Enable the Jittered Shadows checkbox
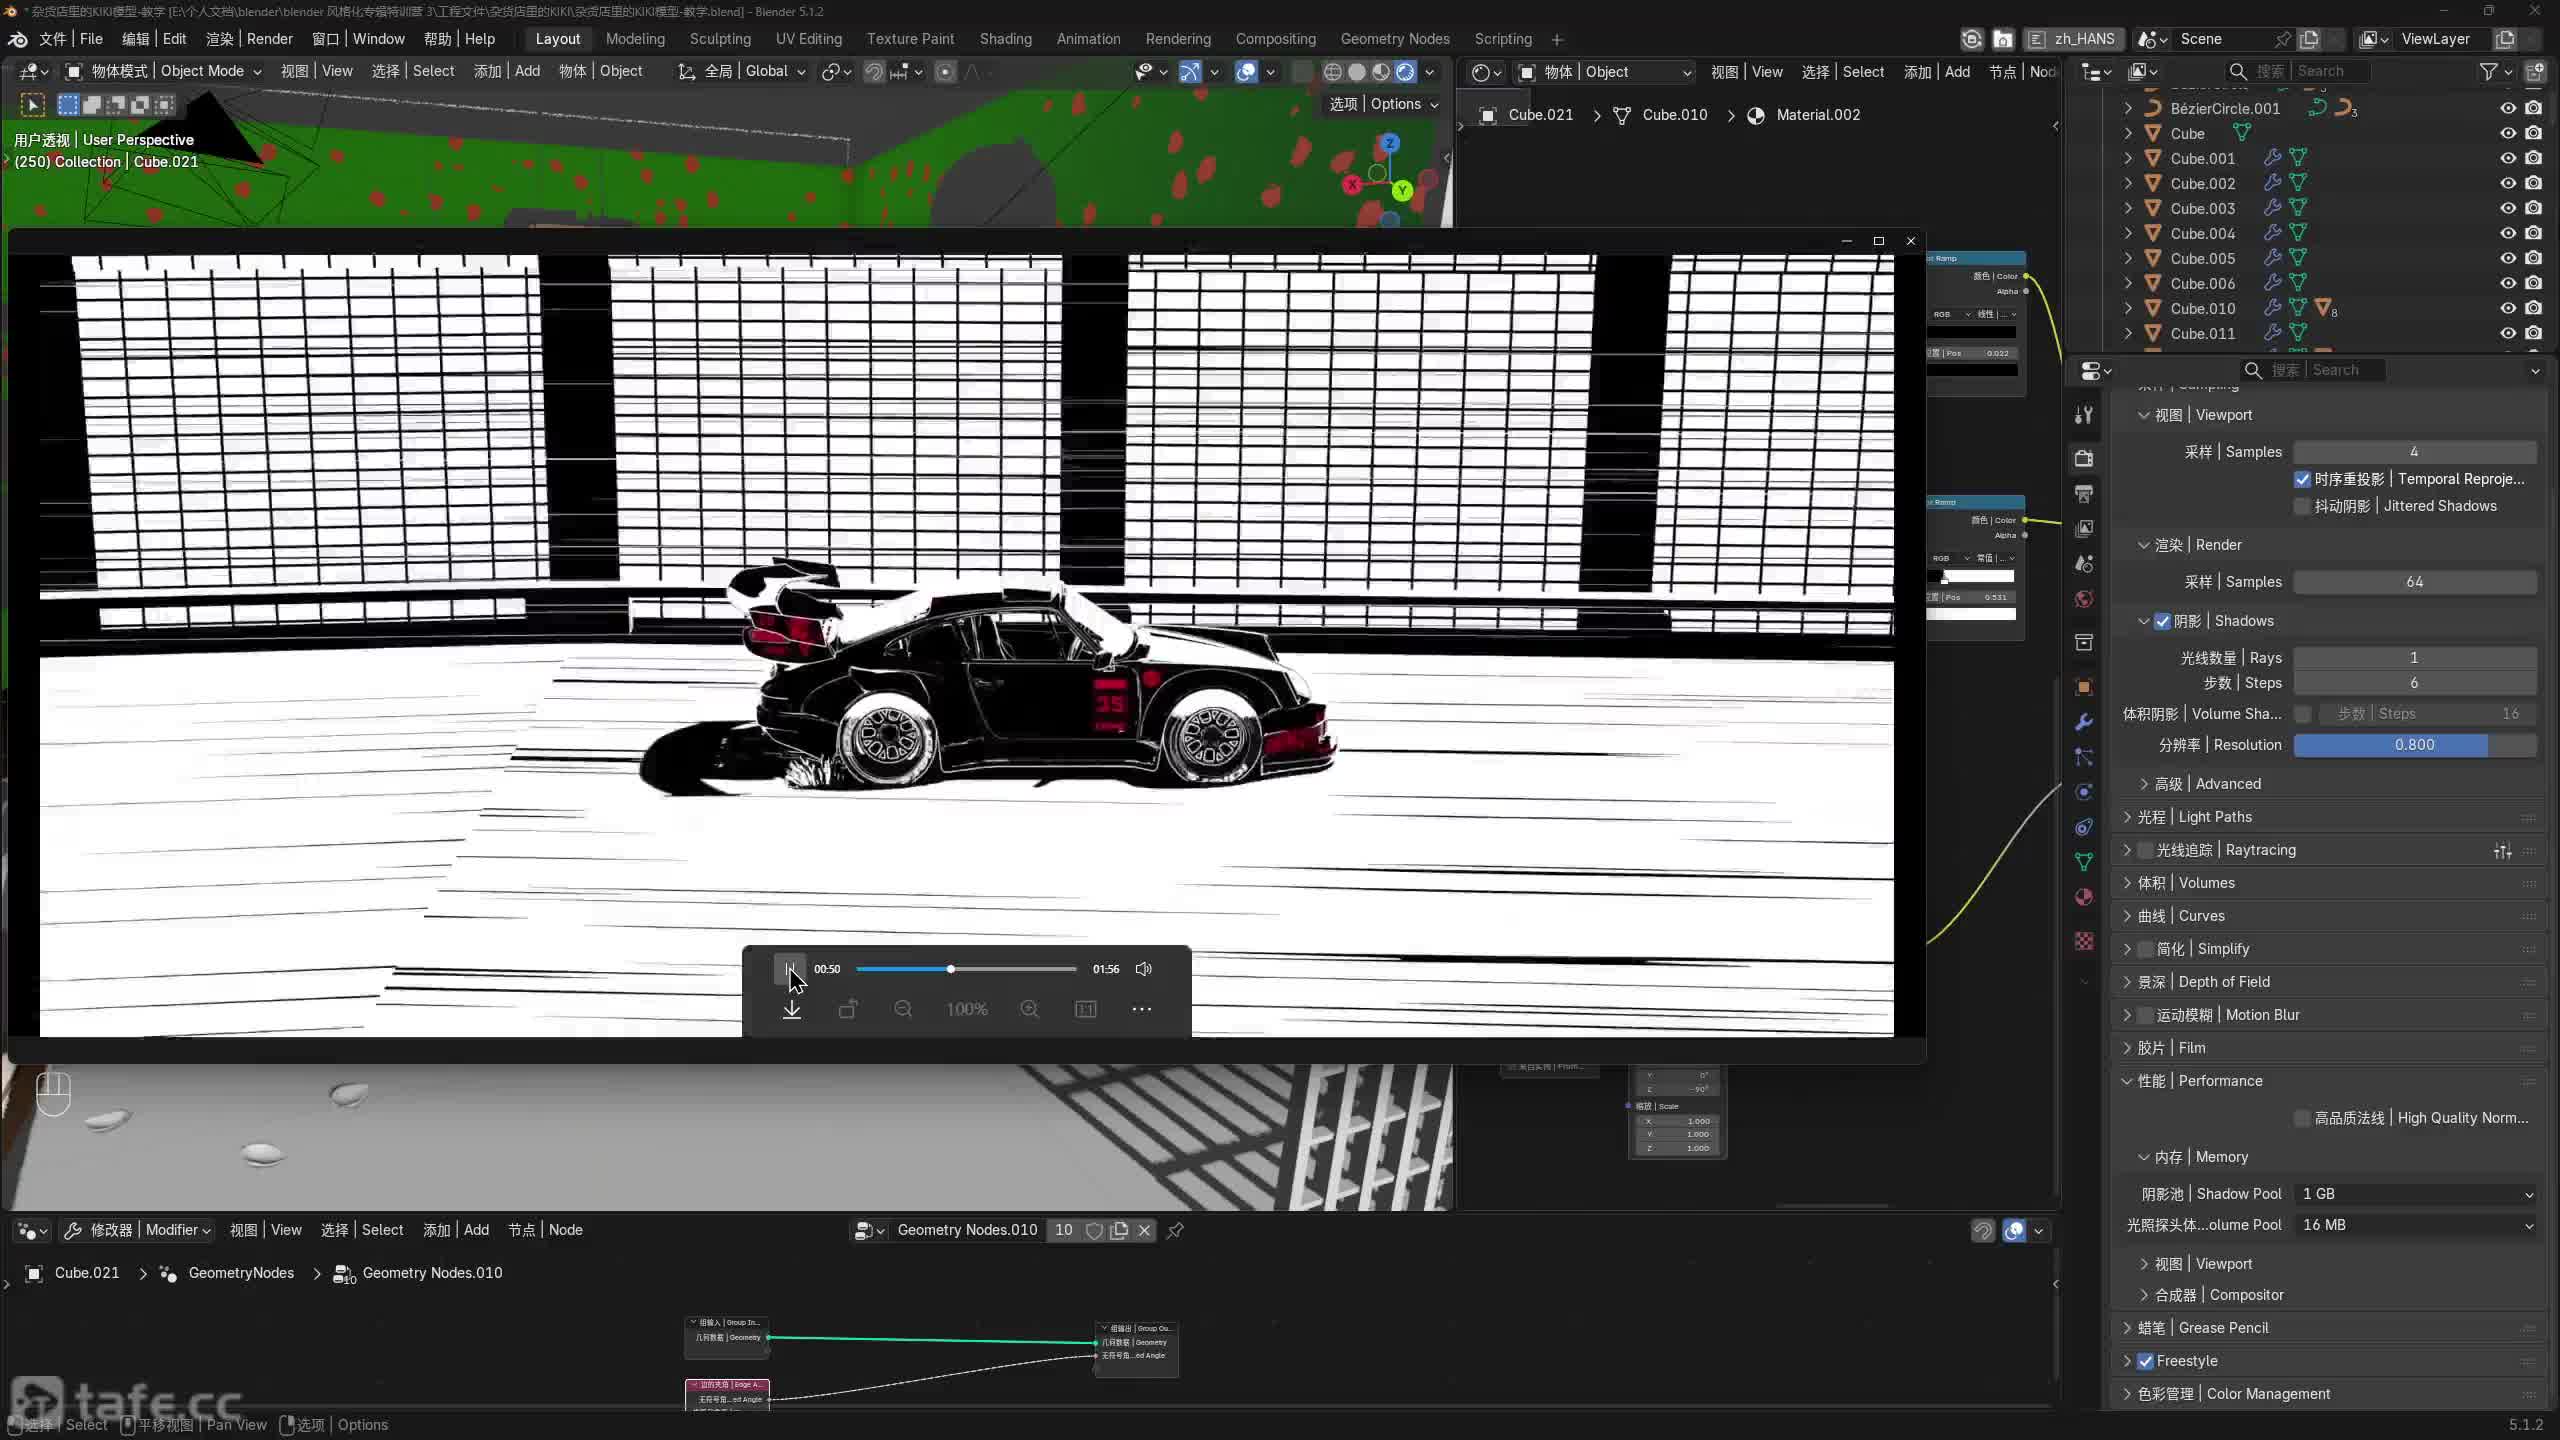Image resolution: width=2560 pixels, height=1440 pixels. (2303, 506)
